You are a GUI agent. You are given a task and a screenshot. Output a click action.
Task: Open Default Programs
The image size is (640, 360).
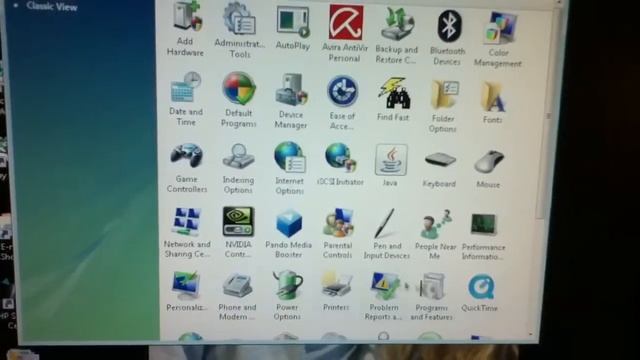coord(239,89)
